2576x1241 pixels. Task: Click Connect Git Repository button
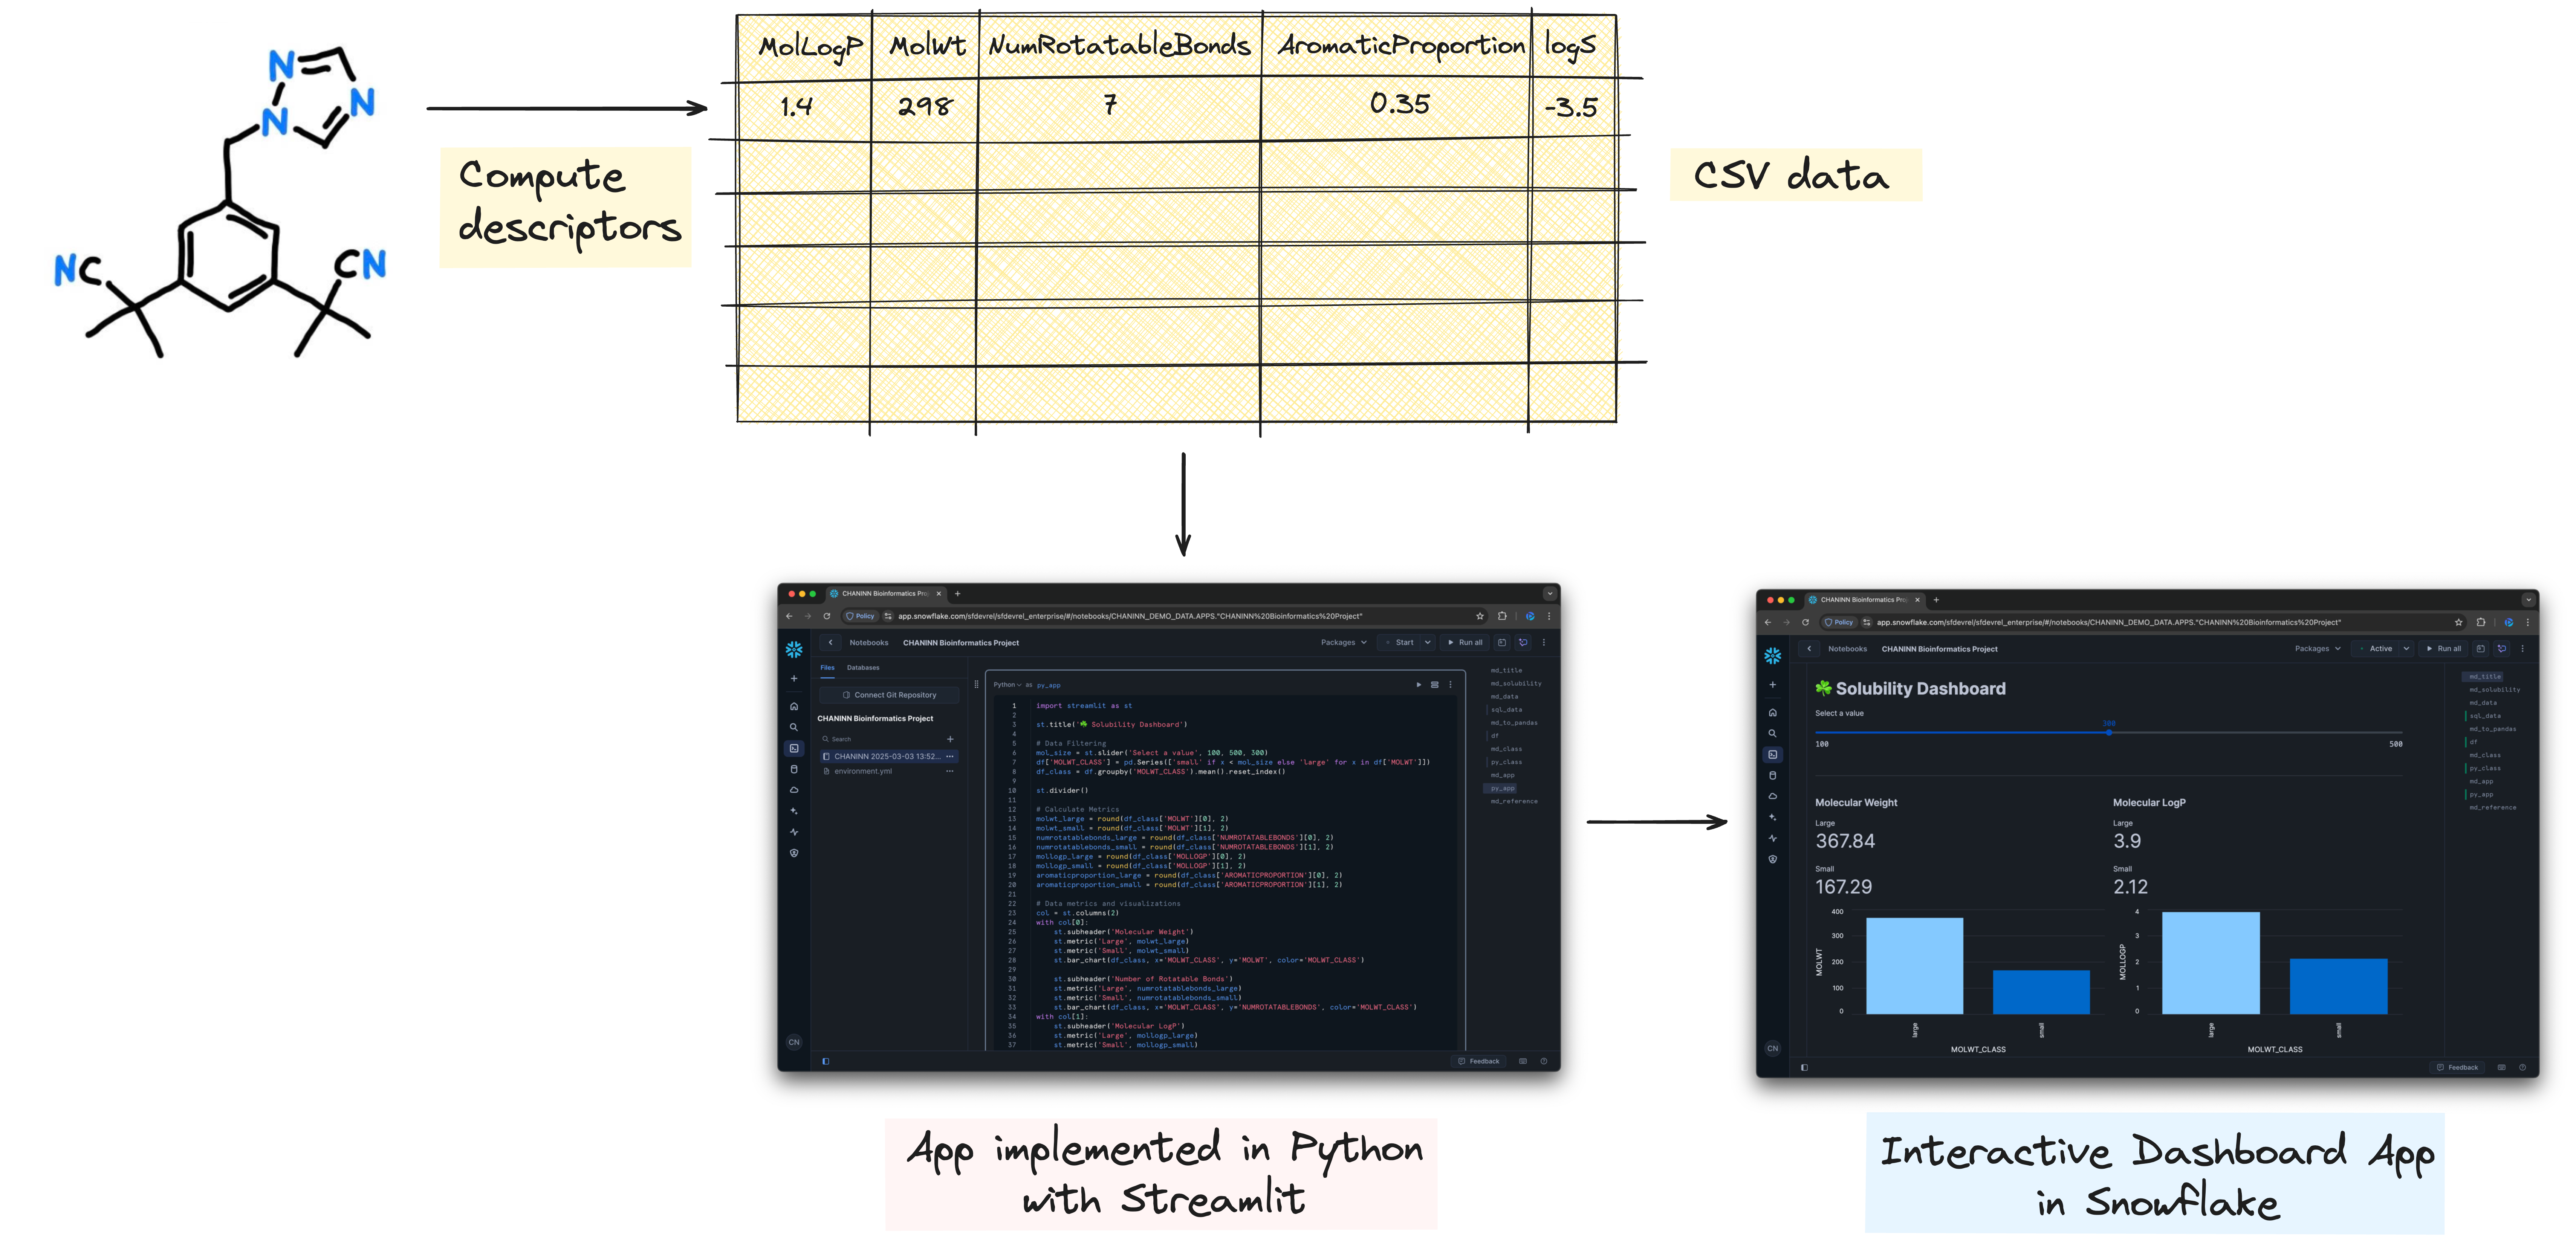pos(889,695)
